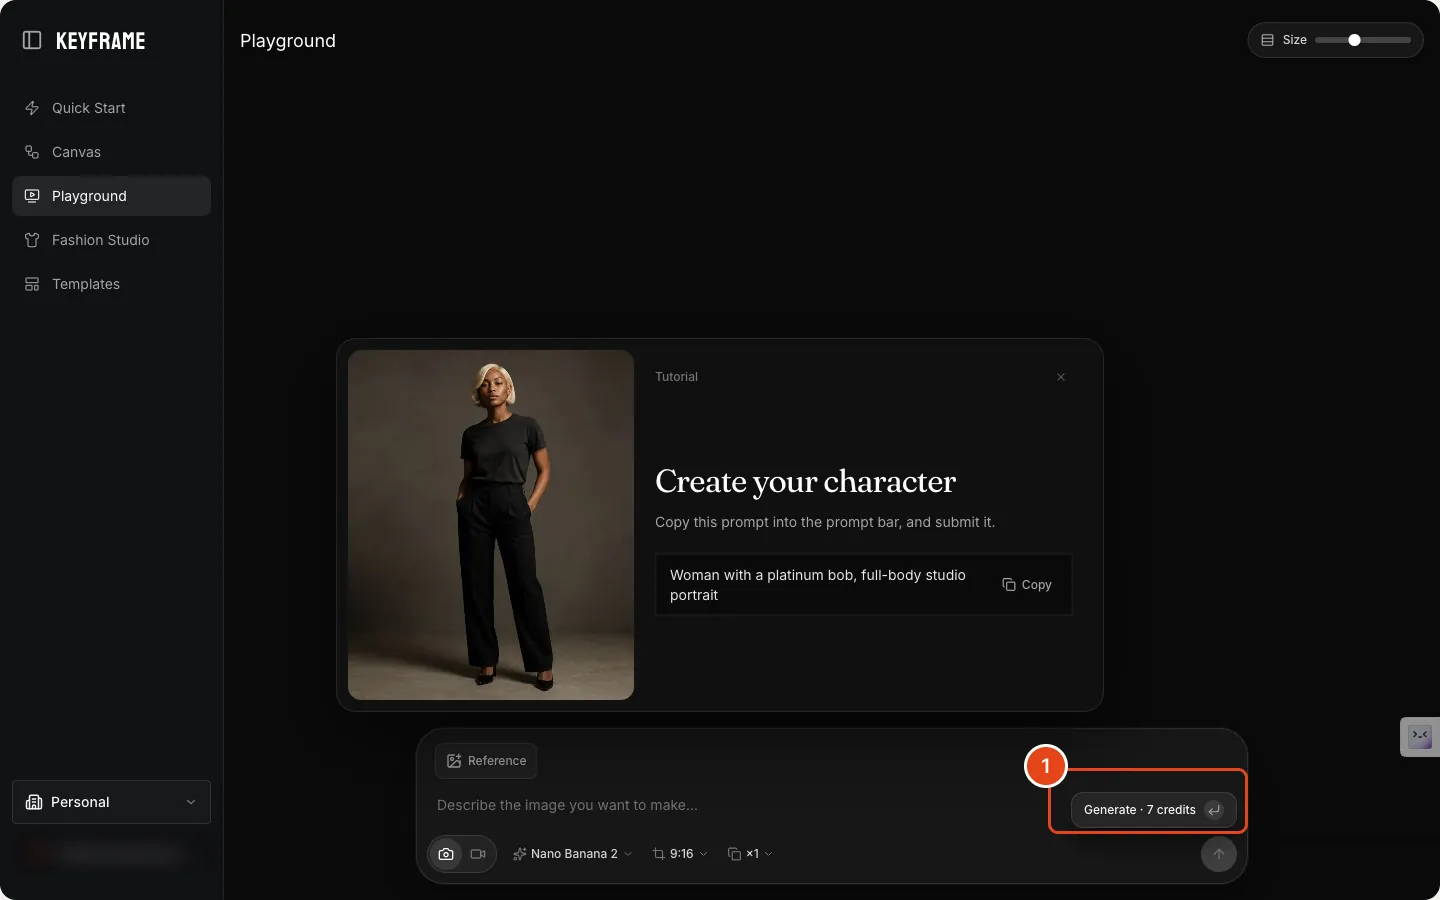
Task: Expand the Nano Banana 2 model dropdown
Action: (572, 854)
